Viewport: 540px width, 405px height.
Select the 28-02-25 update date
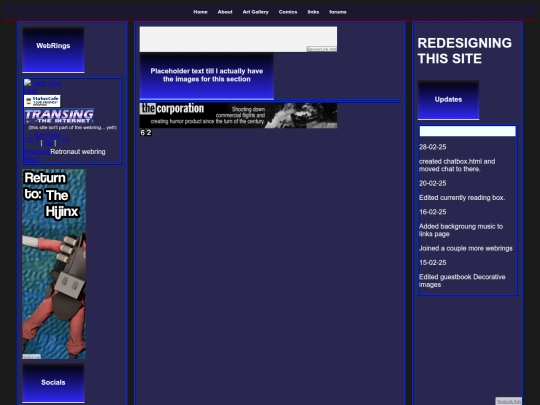[433, 147]
